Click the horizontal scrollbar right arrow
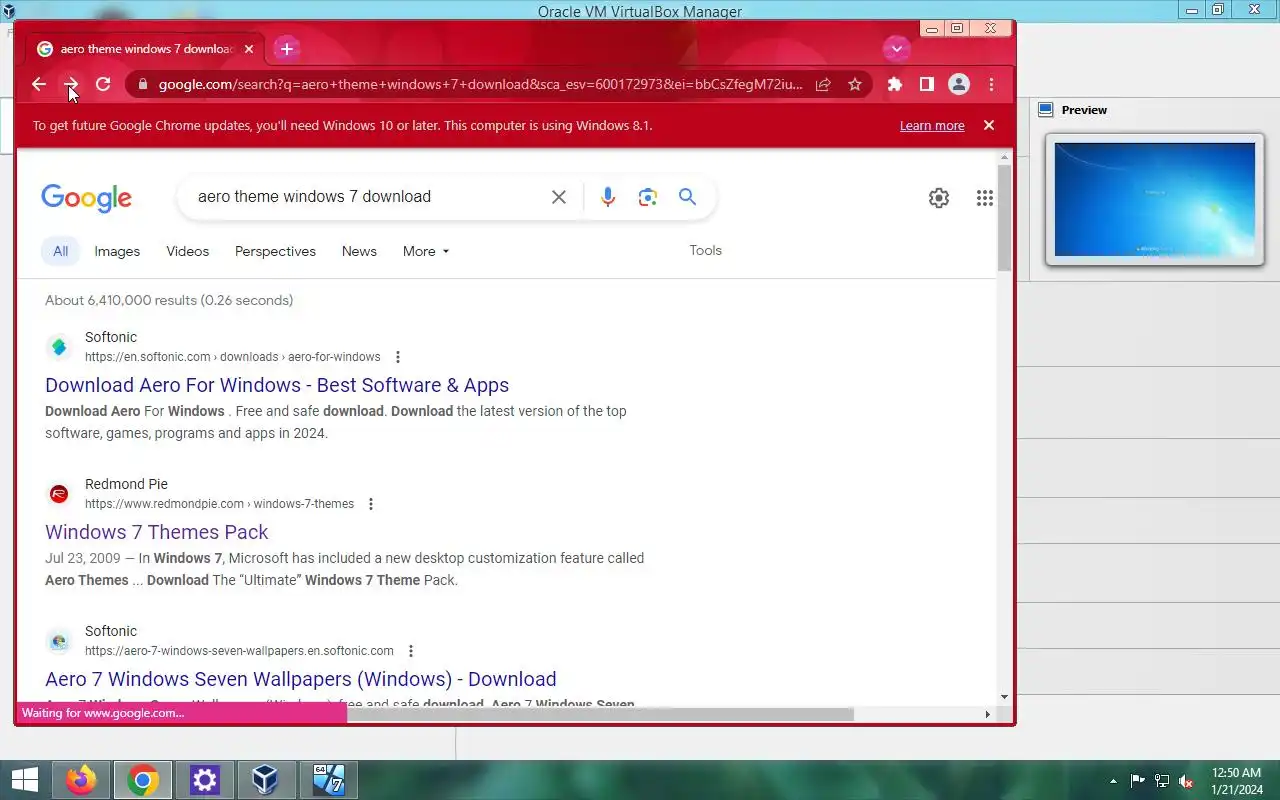The width and height of the screenshot is (1280, 800). click(x=988, y=714)
